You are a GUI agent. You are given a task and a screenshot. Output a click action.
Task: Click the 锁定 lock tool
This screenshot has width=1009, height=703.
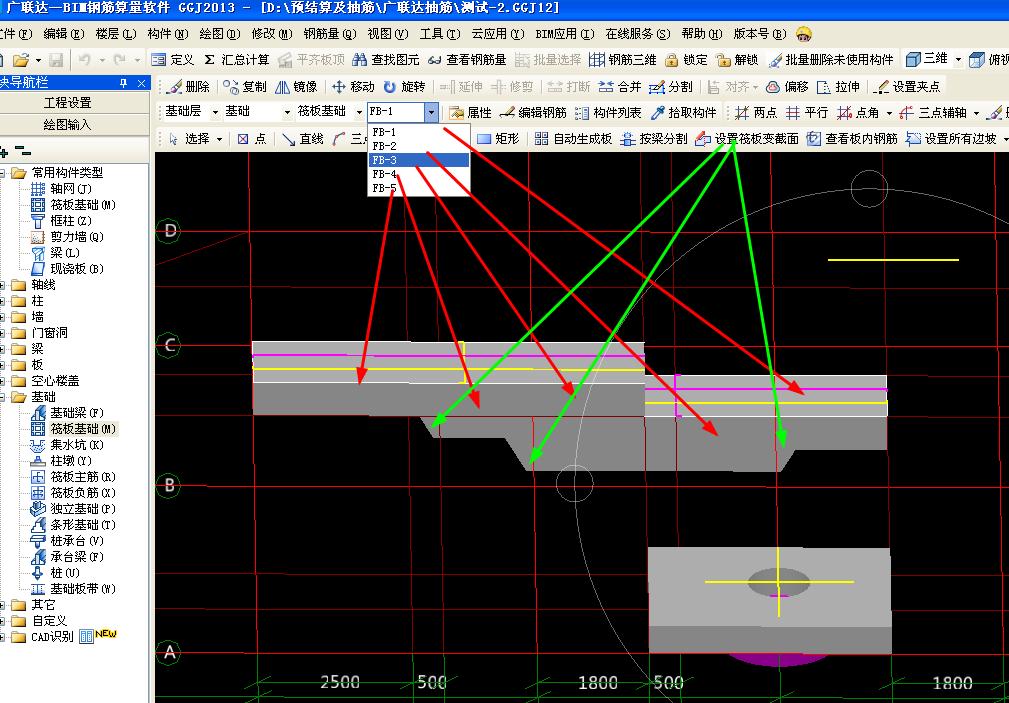[x=686, y=60]
